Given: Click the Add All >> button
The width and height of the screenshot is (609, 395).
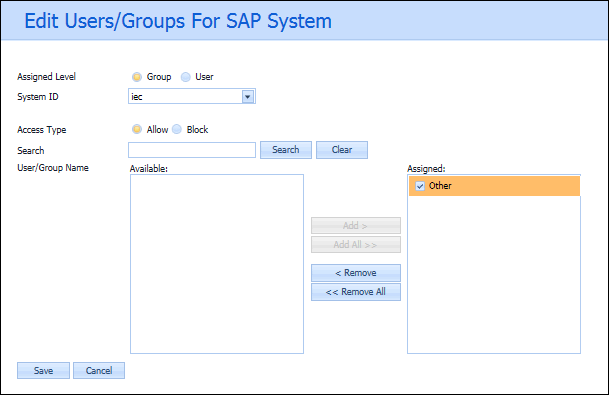Looking at the screenshot, I should [356, 245].
